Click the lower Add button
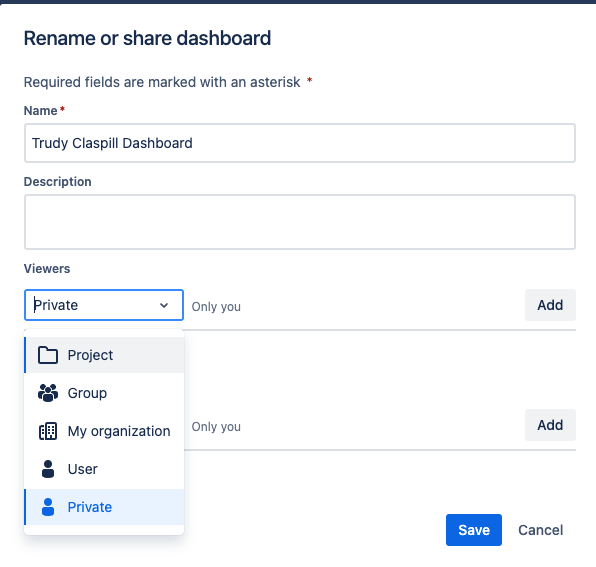Image resolution: width=596 pixels, height=567 pixels. pyautogui.click(x=550, y=425)
